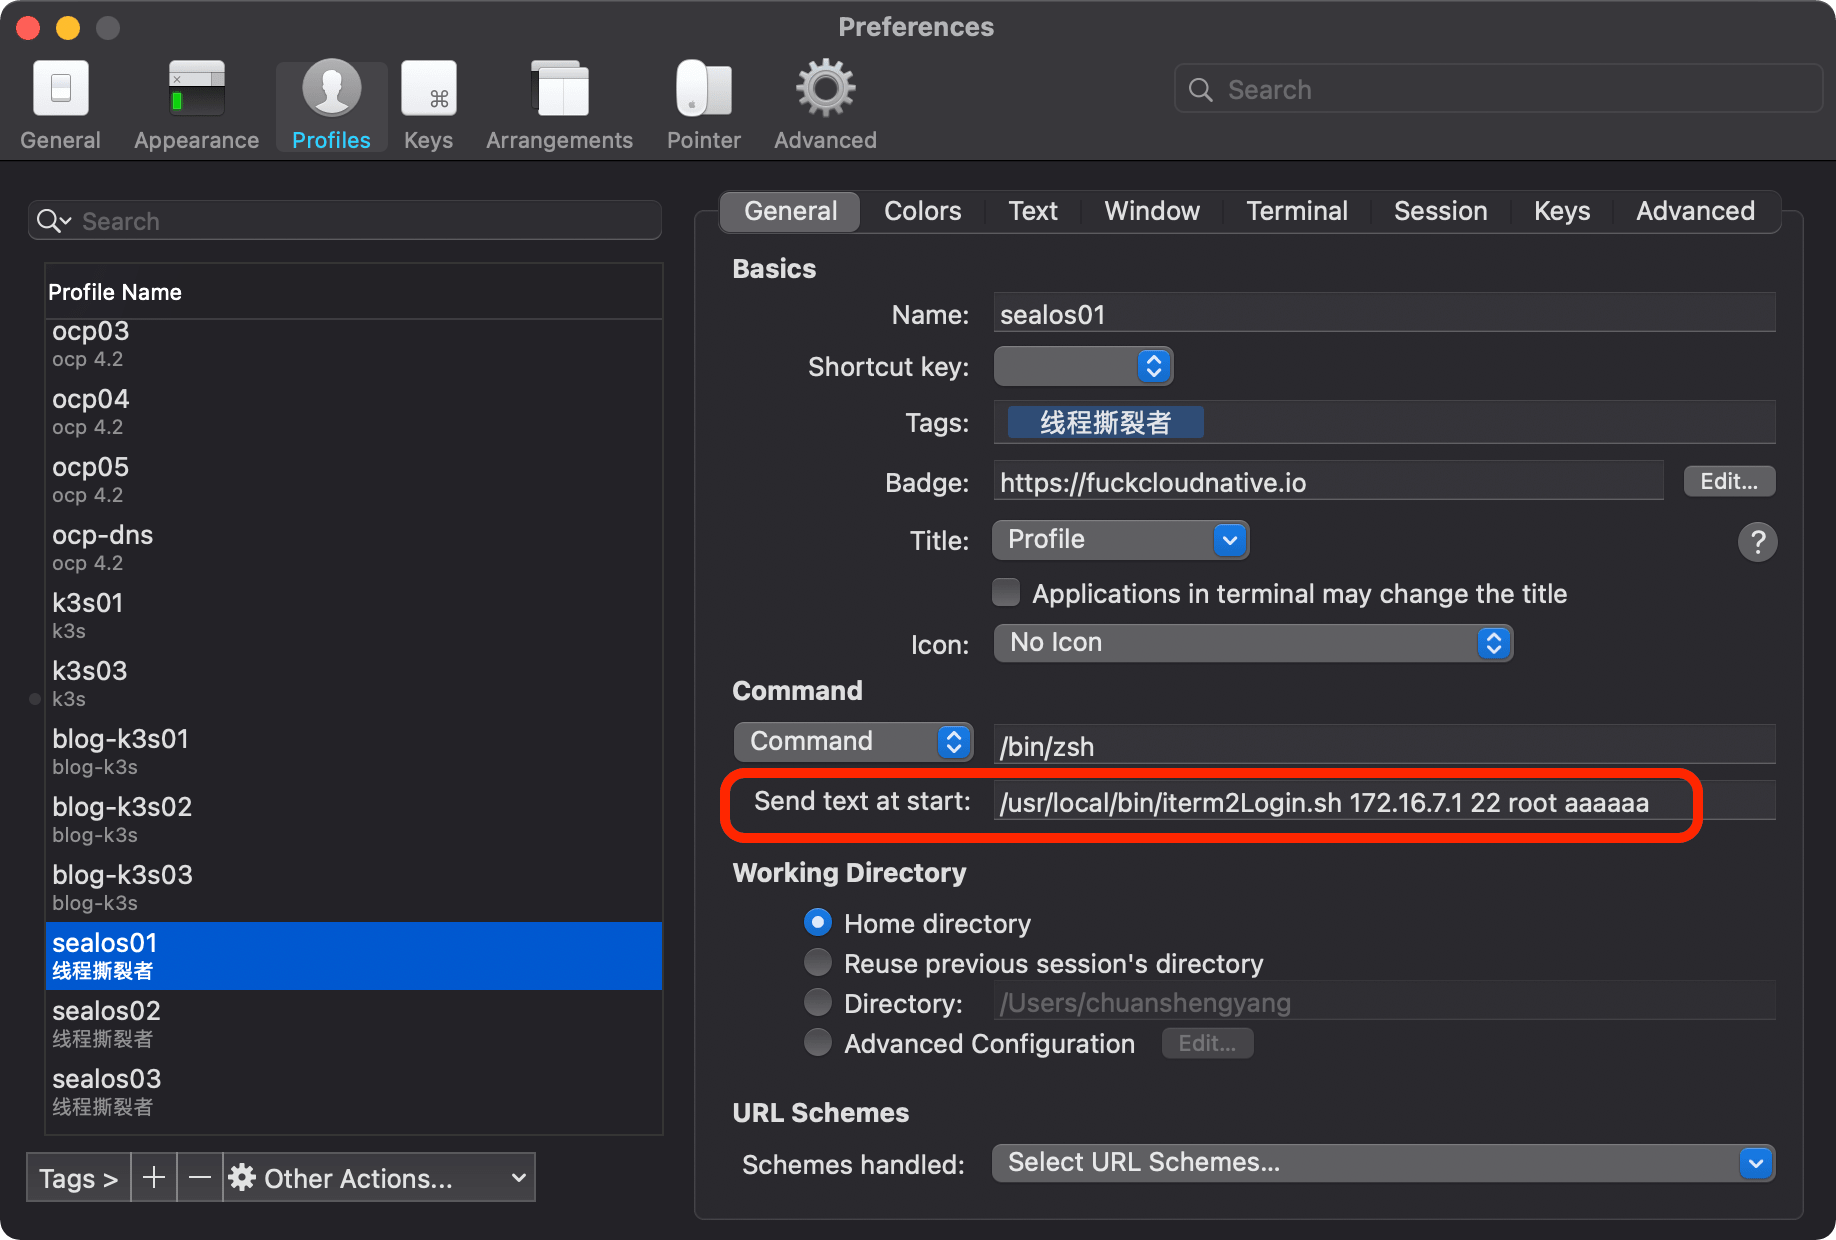Select the k3s01 profile
Viewport: 1836px width, 1240px height.
coord(354,615)
